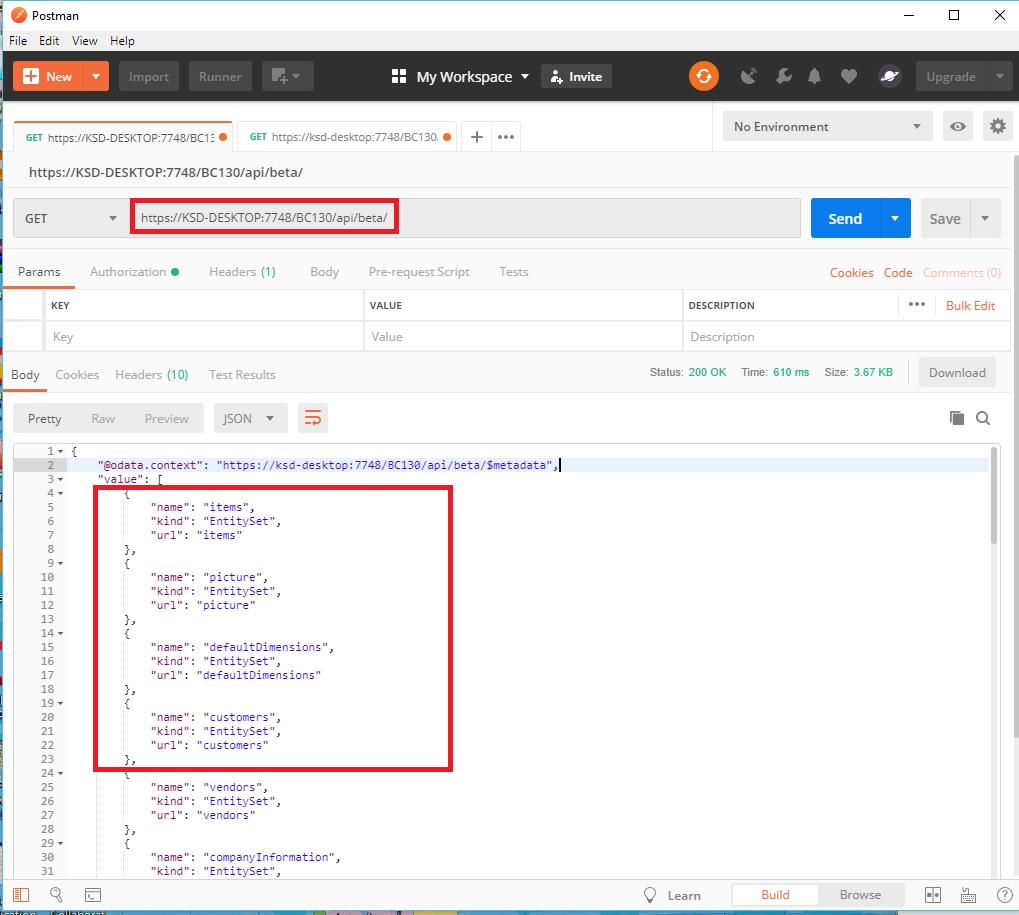Open the JSON format dropdown

coord(250,419)
